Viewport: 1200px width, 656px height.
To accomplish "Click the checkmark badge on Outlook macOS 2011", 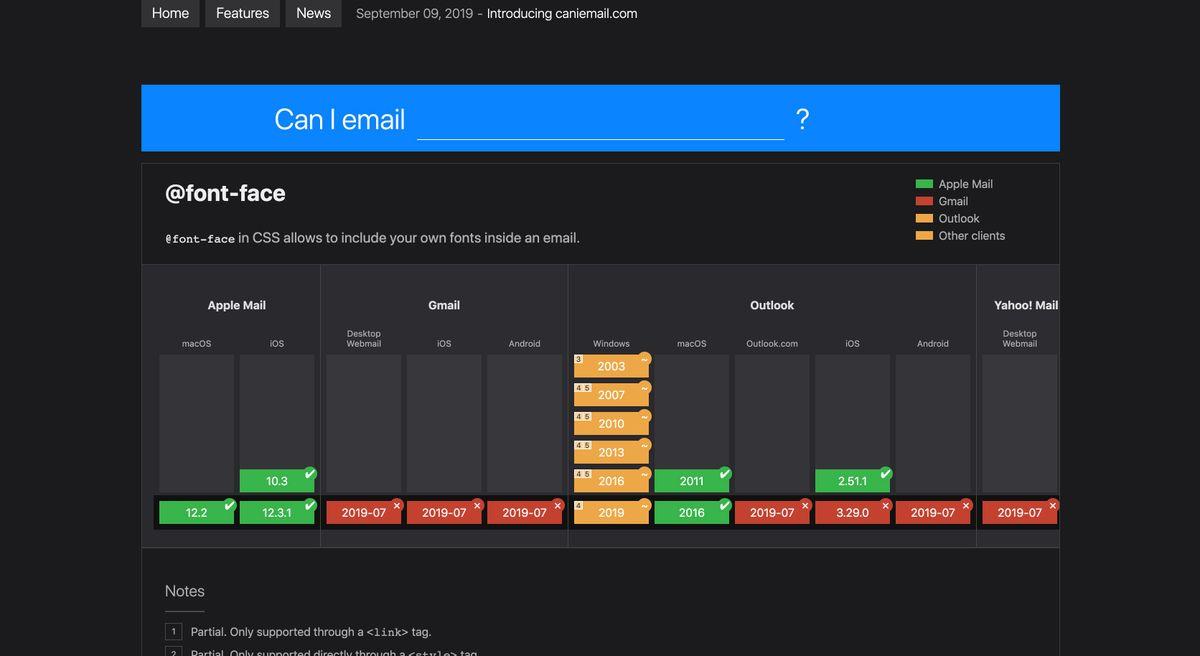I will (x=725, y=474).
